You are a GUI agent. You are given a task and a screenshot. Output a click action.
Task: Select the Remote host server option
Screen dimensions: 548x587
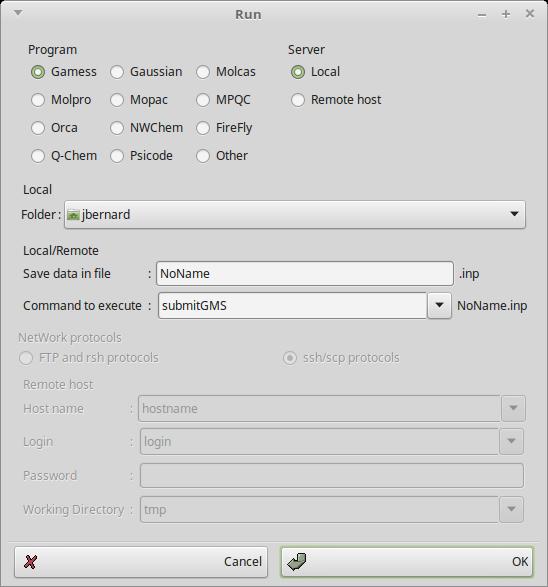[336, 100]
